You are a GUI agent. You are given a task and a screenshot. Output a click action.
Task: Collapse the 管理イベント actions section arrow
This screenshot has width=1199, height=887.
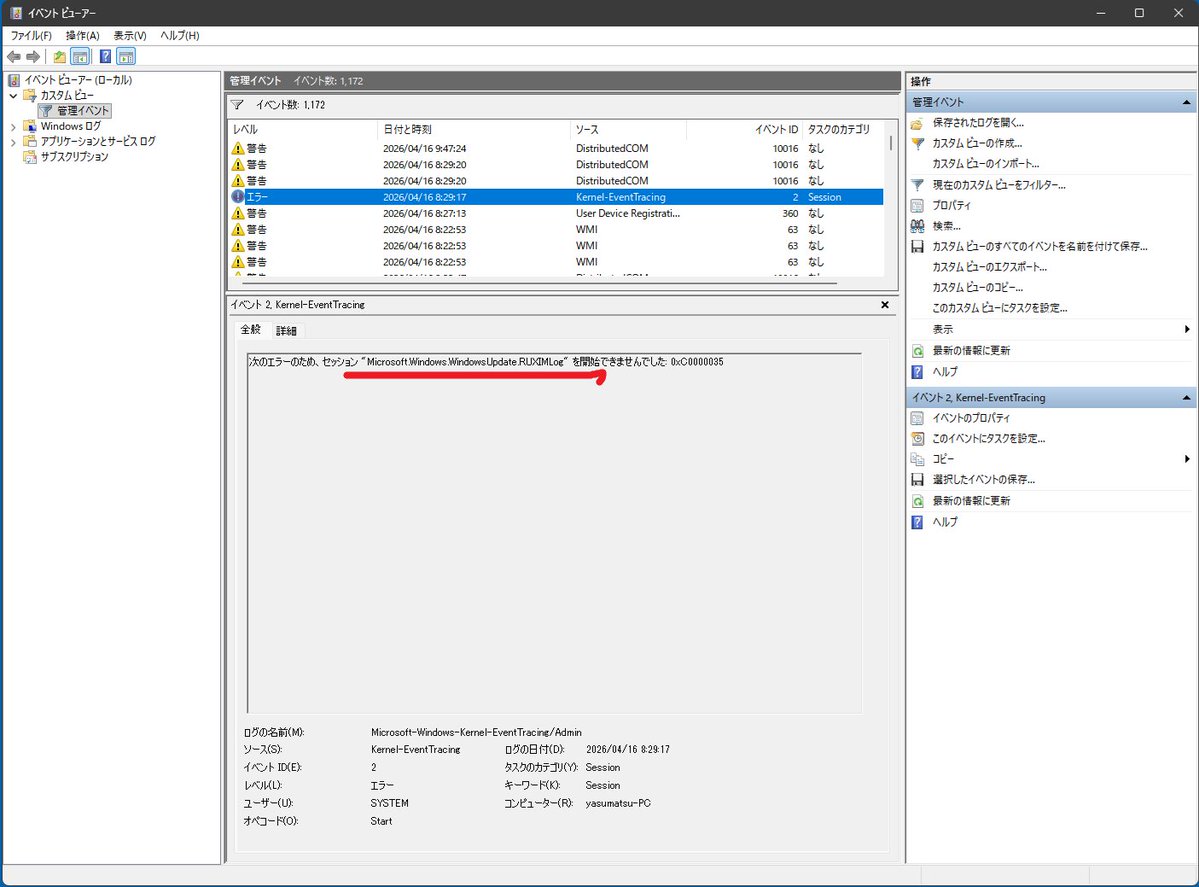tap(1186, 102)
